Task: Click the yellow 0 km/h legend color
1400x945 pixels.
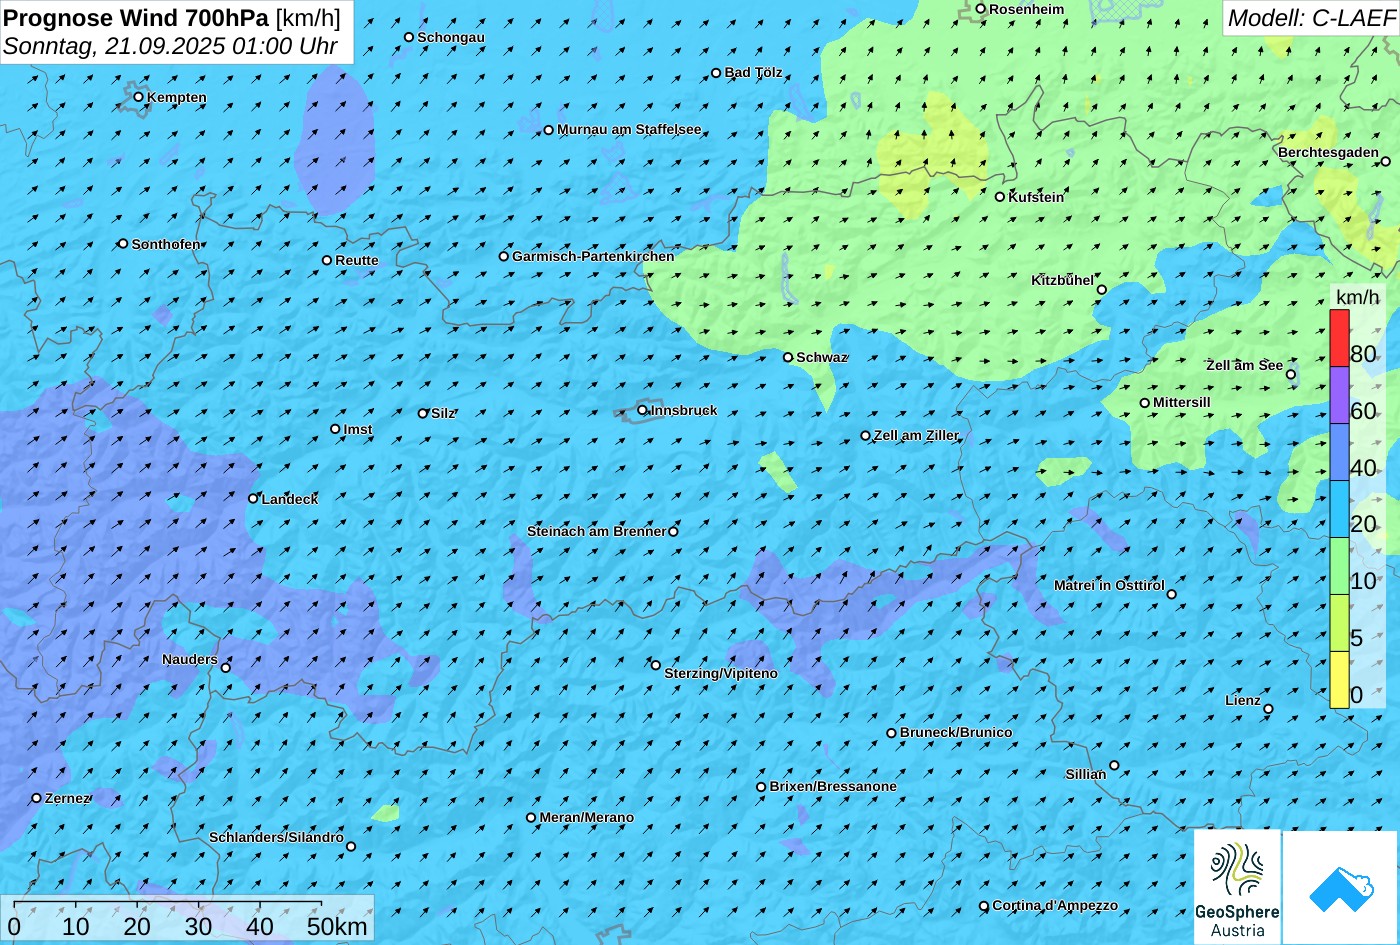Action: tap(1339, 680)
